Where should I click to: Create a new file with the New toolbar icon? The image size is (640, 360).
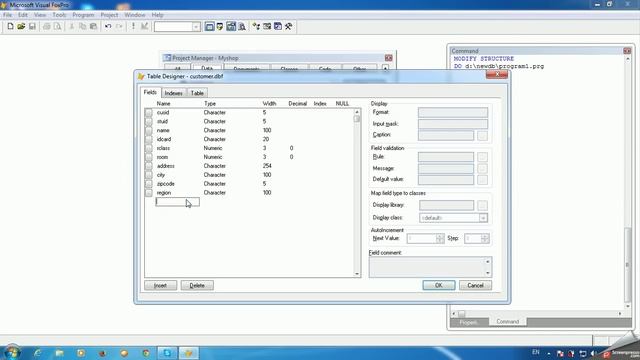coord(10,27)
